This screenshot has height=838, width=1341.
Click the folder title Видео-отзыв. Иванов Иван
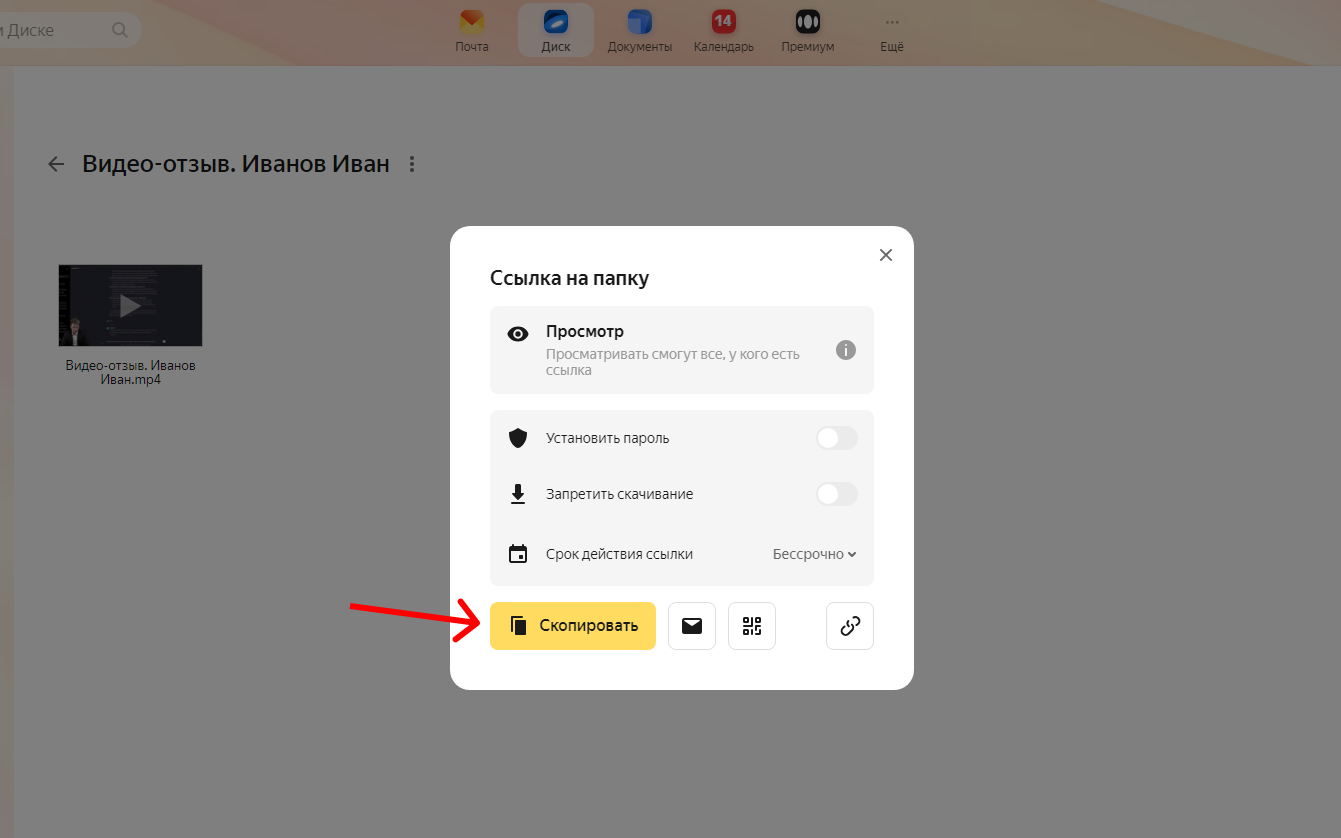(236, 164)
